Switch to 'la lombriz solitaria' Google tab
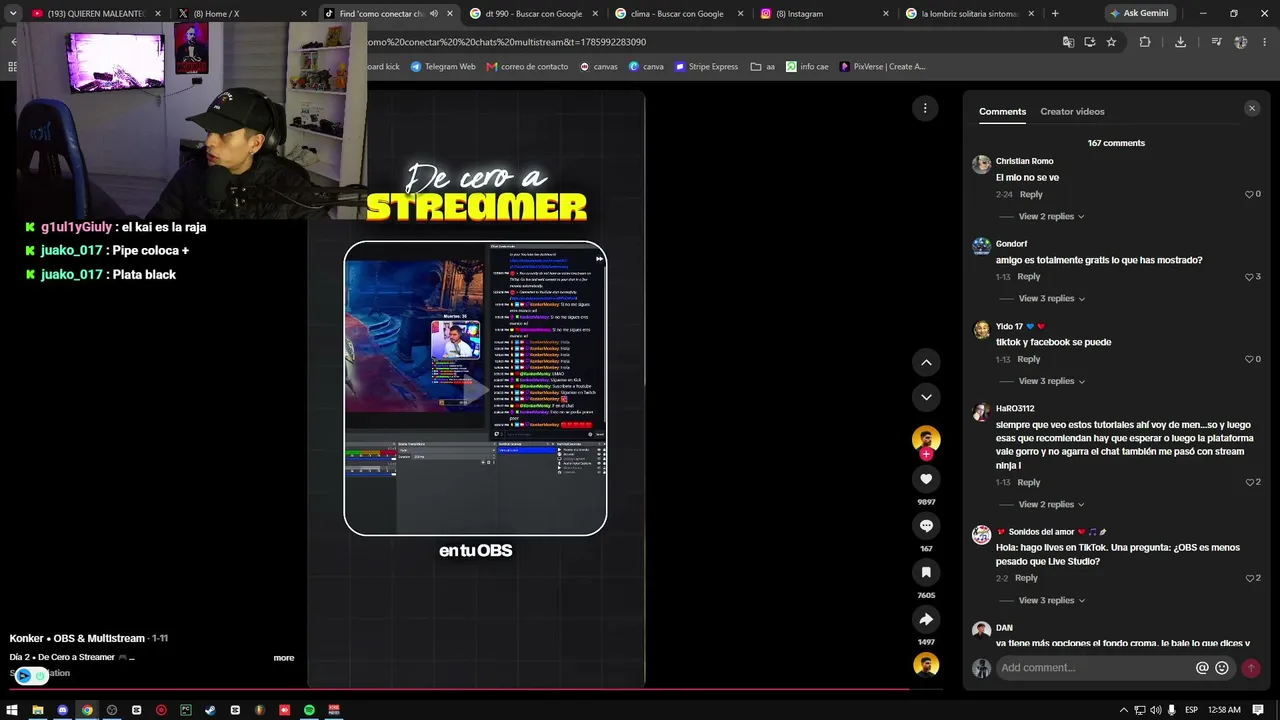 point(970,14)
